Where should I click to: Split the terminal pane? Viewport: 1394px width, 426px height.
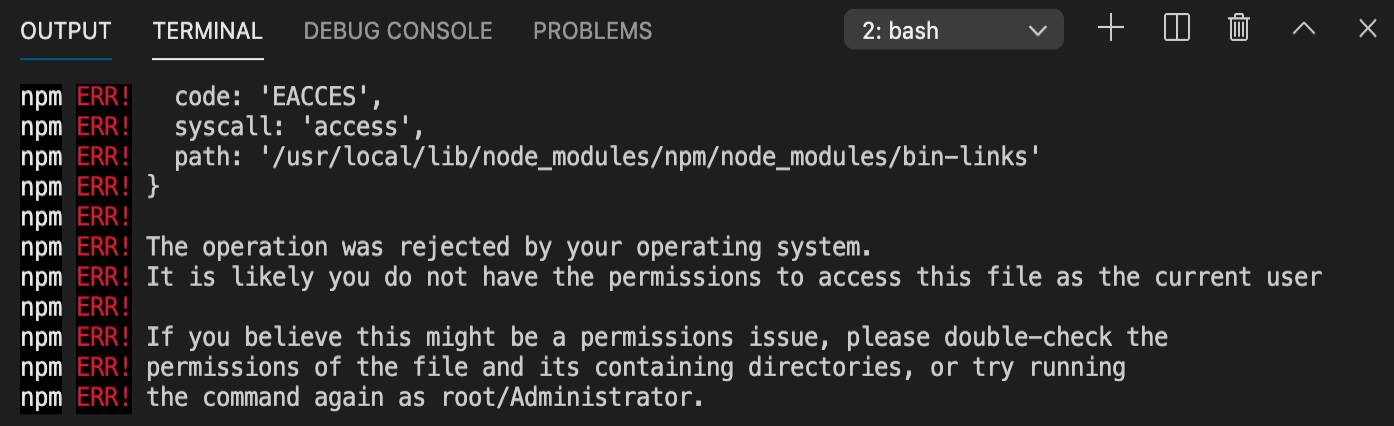click(1177, 29)
